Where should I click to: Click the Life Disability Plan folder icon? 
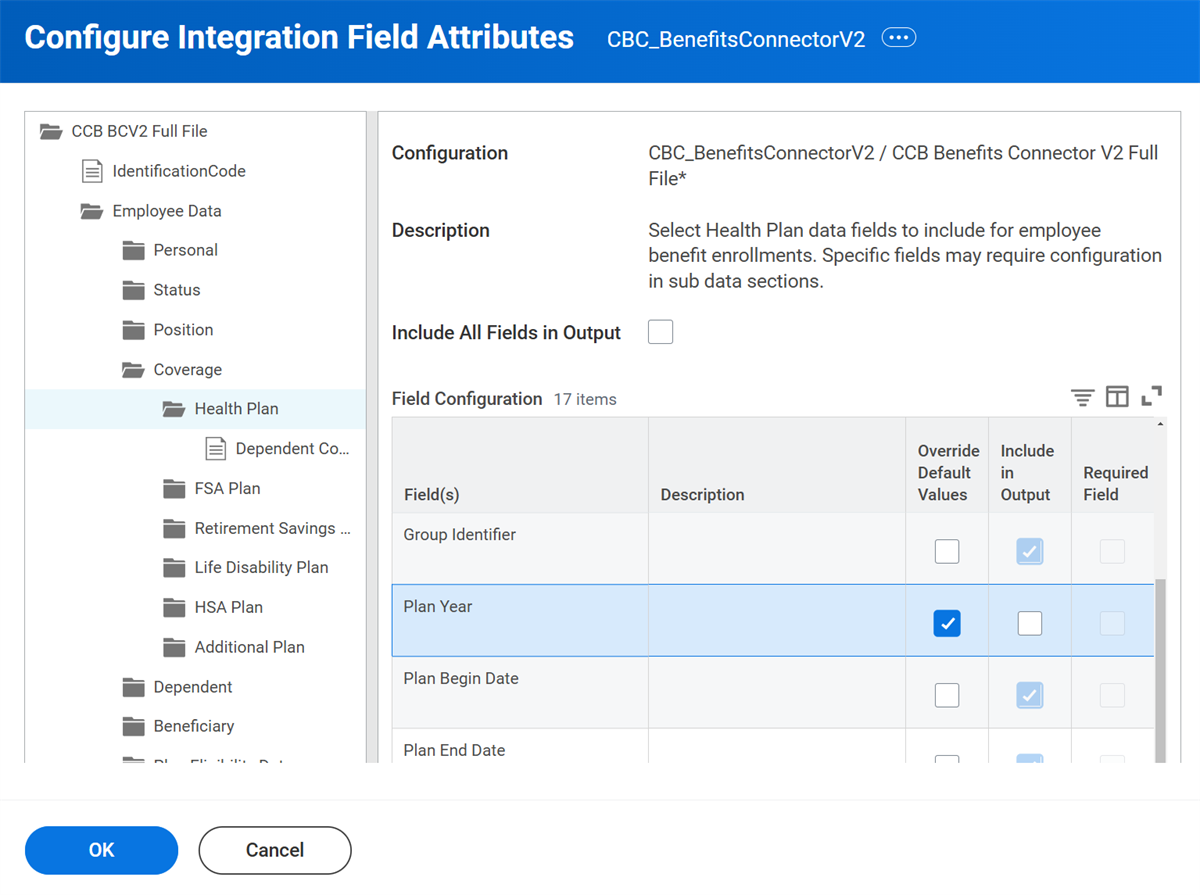(175, 568)
